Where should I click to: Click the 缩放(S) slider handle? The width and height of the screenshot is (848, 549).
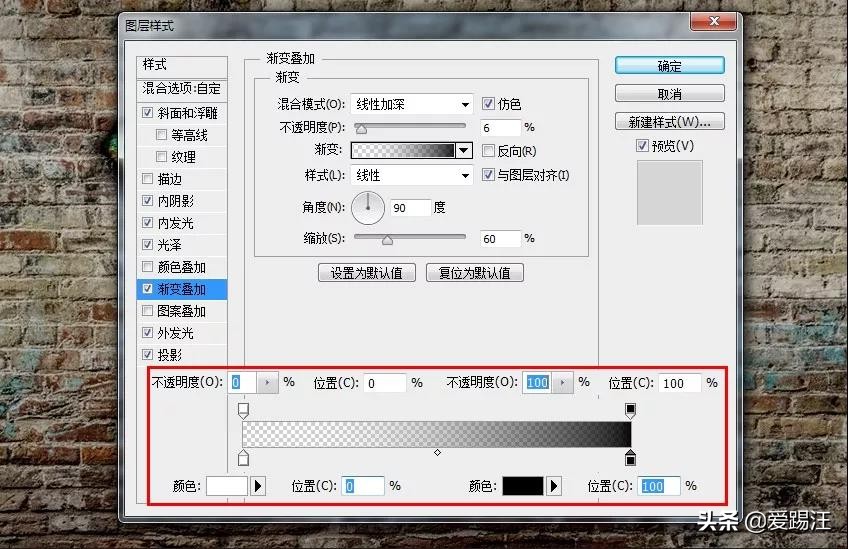[387, 240]
